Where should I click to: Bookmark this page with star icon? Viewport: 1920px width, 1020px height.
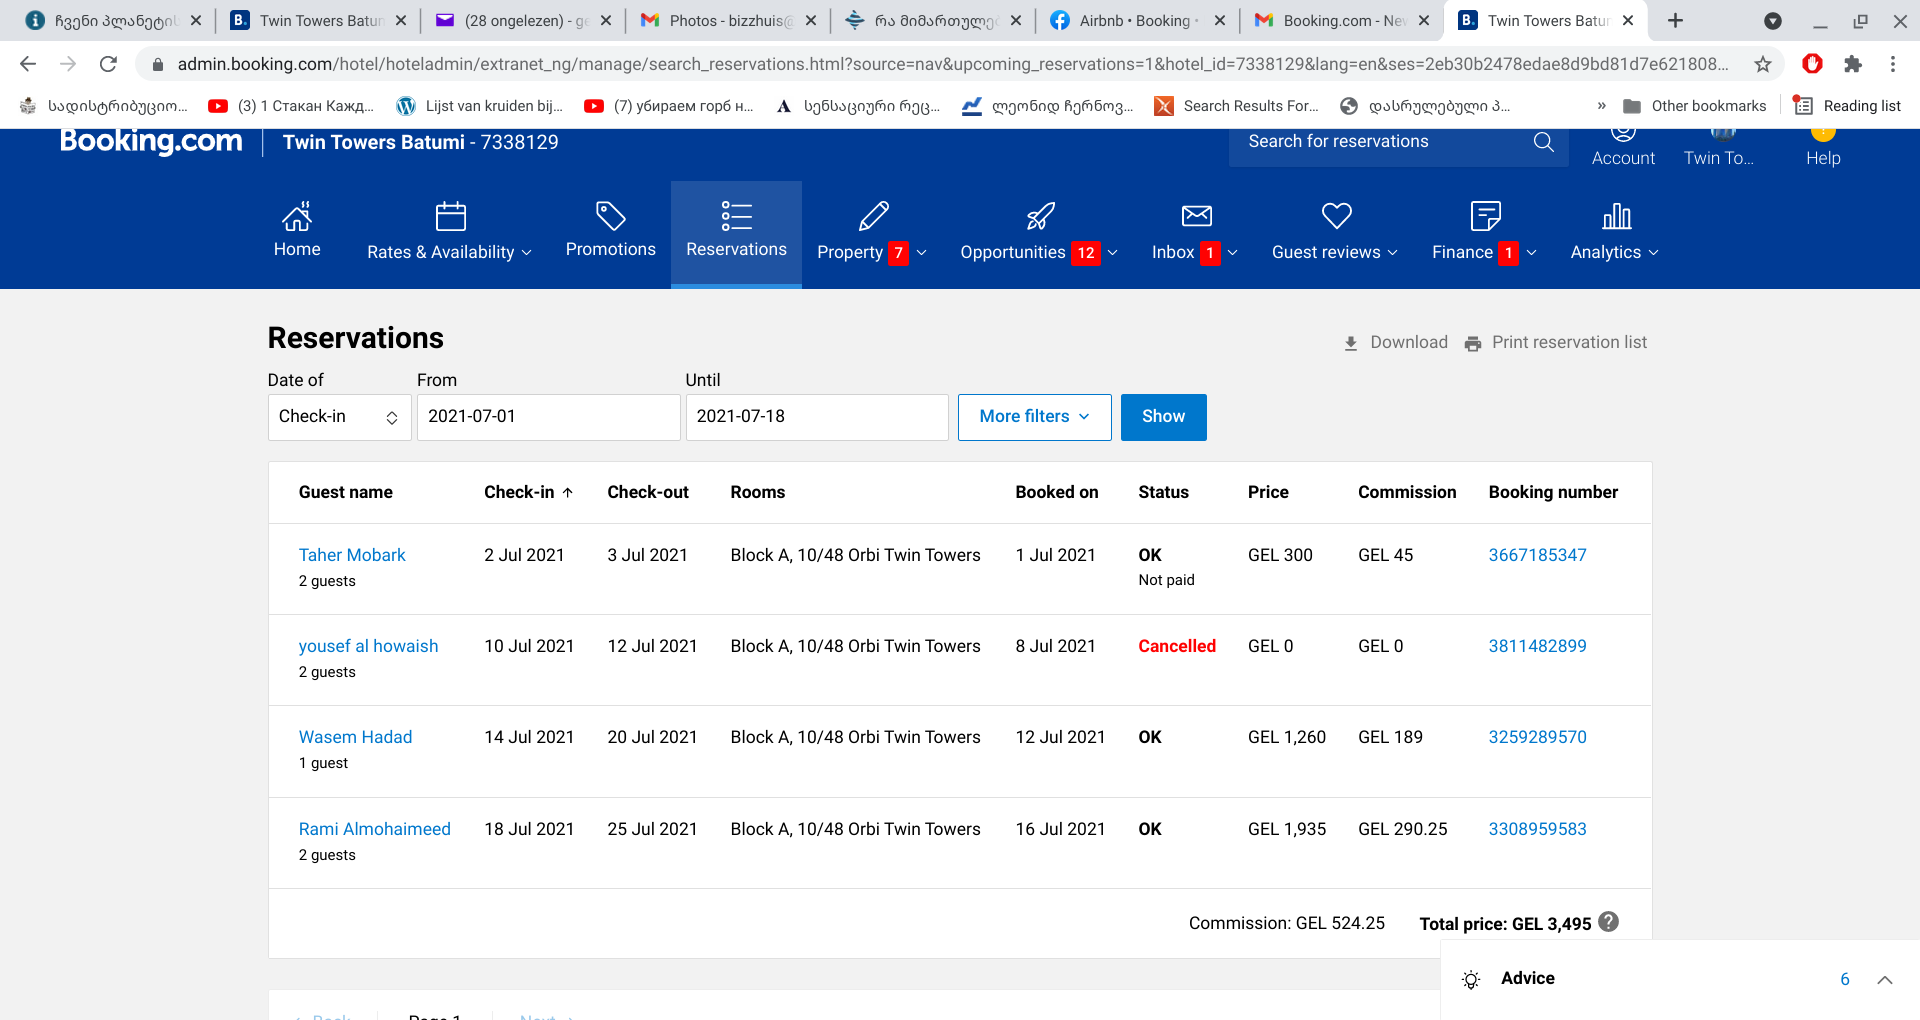pyautogui.click(x=1762, y=64)
